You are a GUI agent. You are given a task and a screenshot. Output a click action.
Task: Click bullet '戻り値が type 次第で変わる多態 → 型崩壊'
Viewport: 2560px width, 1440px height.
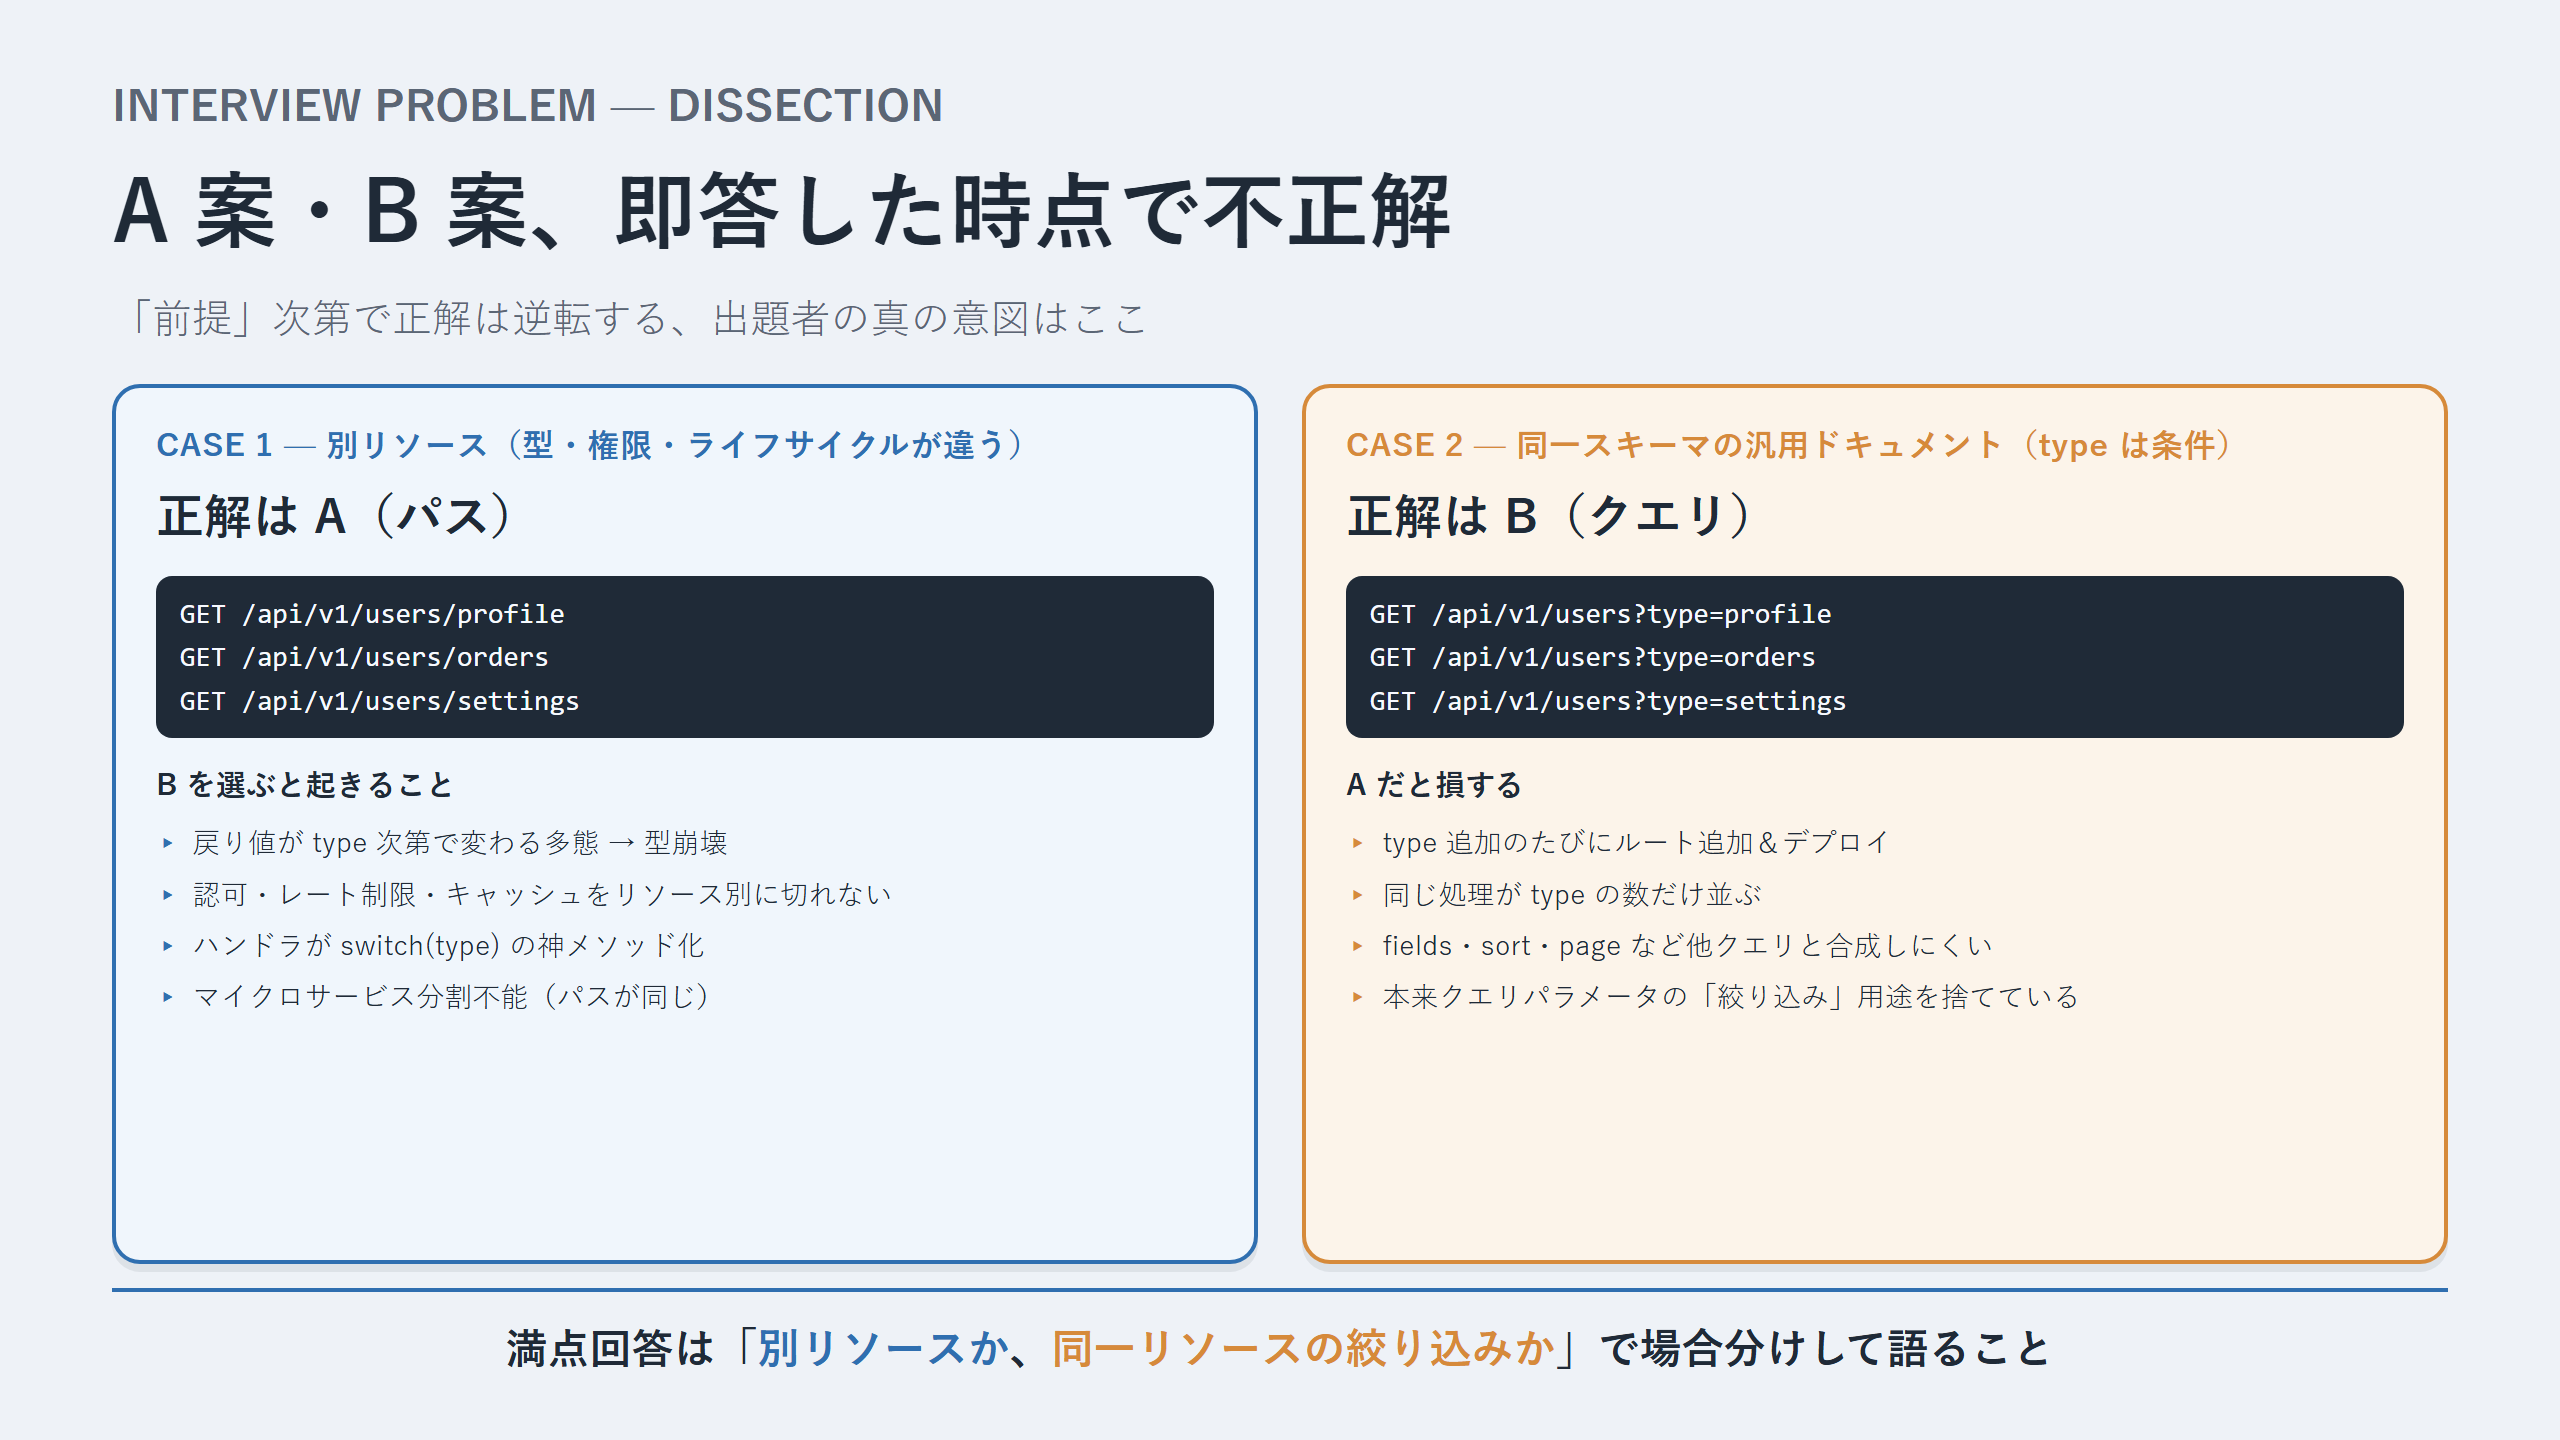(x=460, y=843)
